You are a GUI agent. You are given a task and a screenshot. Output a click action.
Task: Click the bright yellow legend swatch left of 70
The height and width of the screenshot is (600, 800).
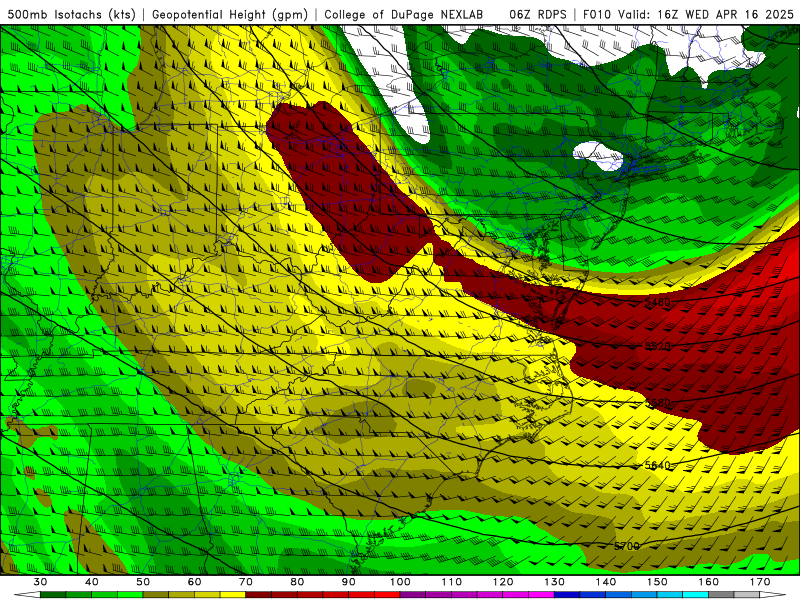click(x=233, y=594)
